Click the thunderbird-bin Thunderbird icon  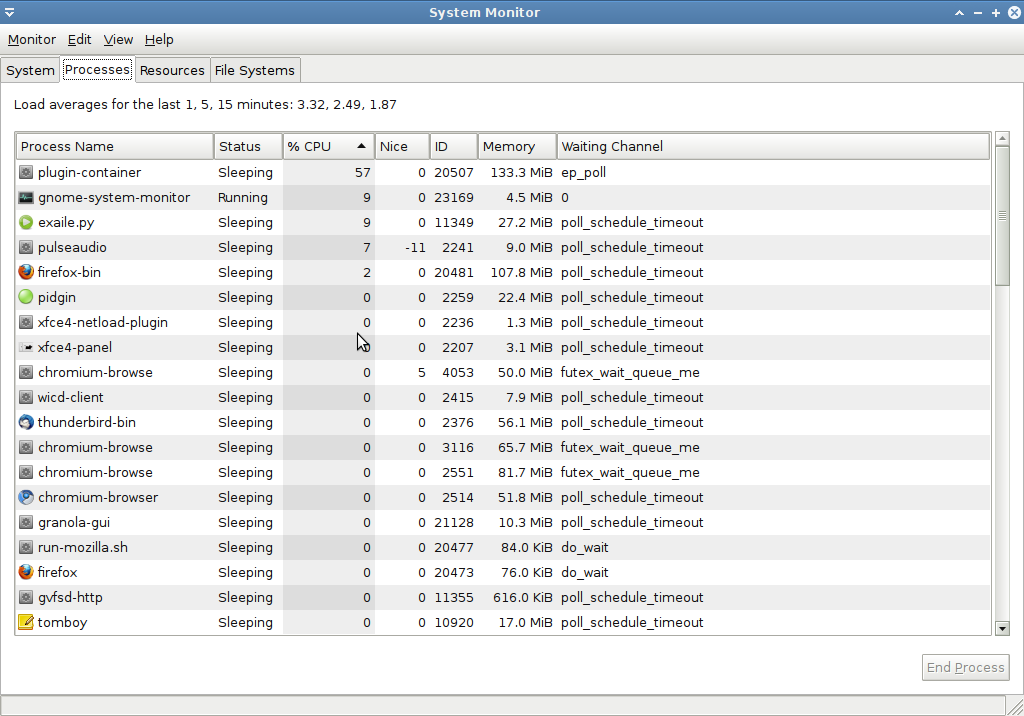tap(25, 422)
